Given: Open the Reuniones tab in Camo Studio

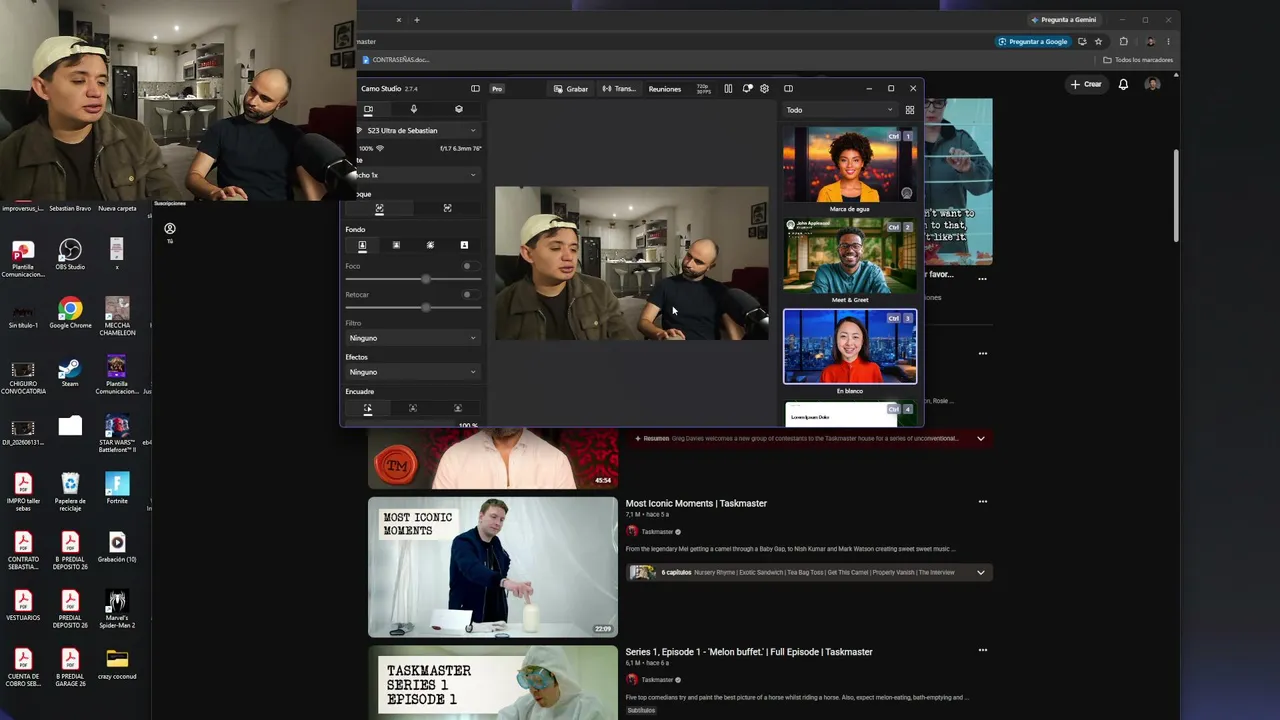Looking at the screenshot, I should [x=665, y=89].
